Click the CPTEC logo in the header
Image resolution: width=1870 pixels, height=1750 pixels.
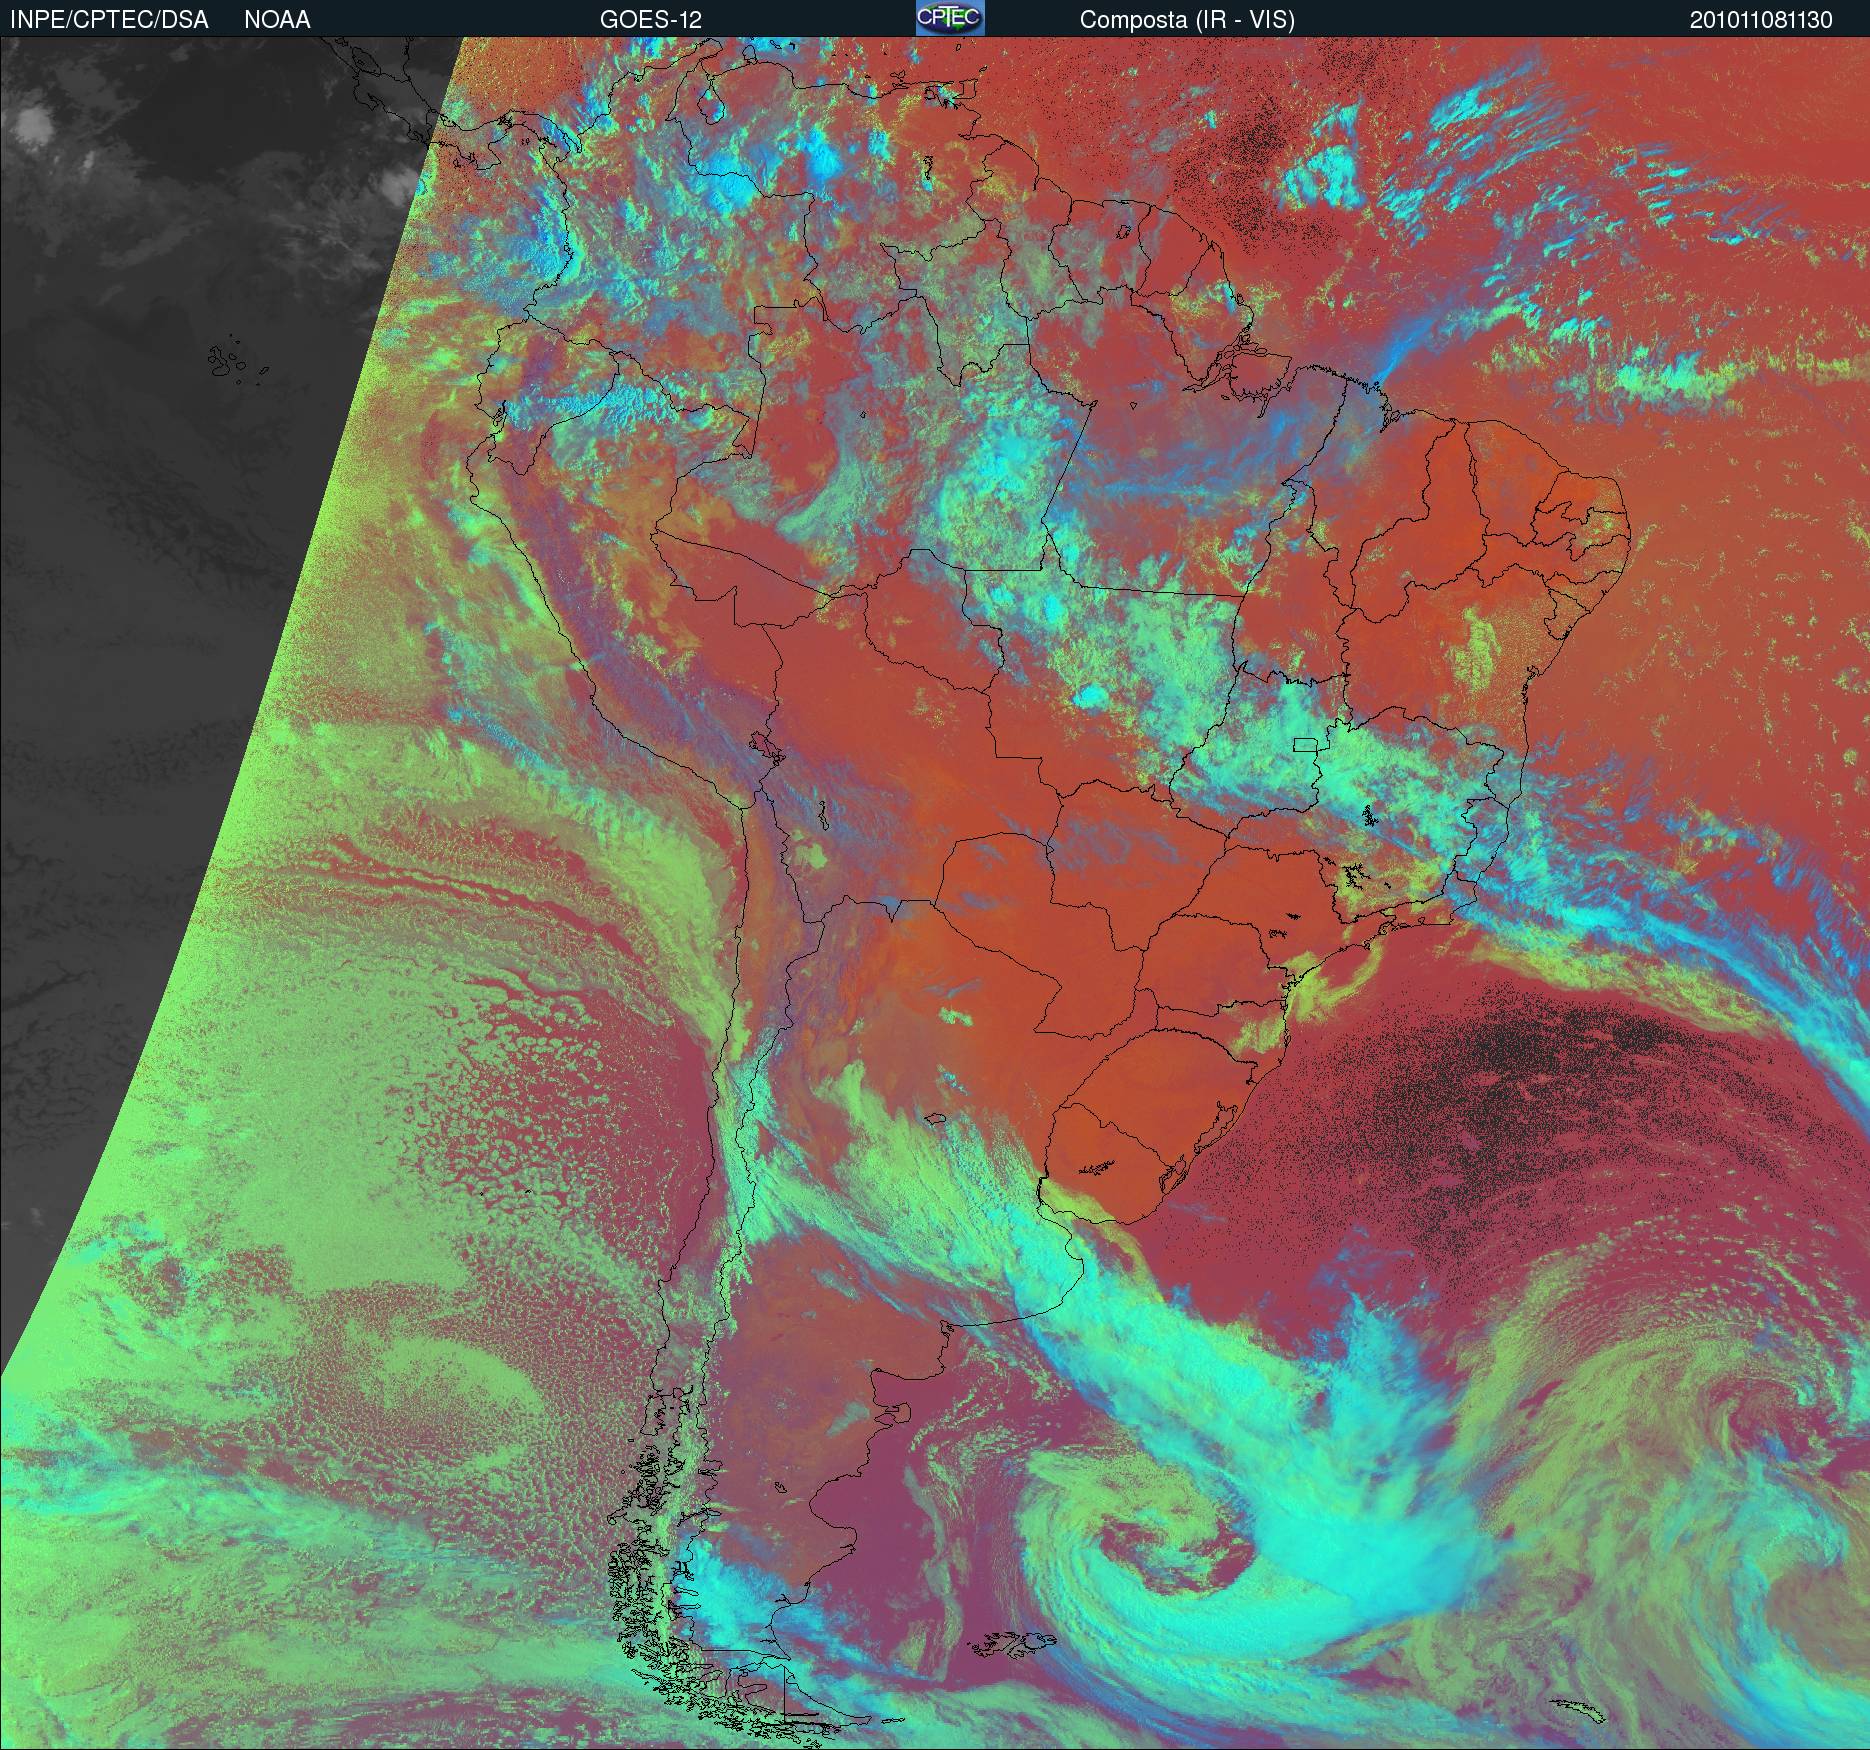[950, 18]
